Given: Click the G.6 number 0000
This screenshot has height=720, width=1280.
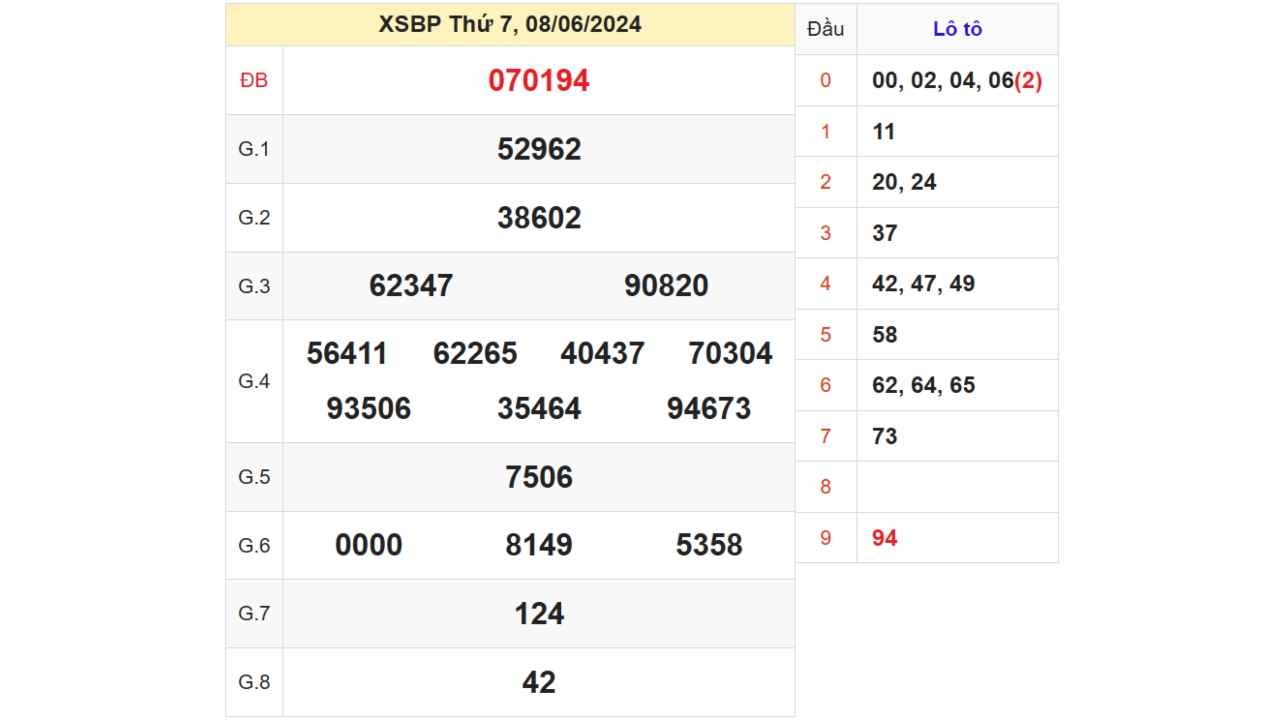Looking at the screenshot, I should [369, 545].
